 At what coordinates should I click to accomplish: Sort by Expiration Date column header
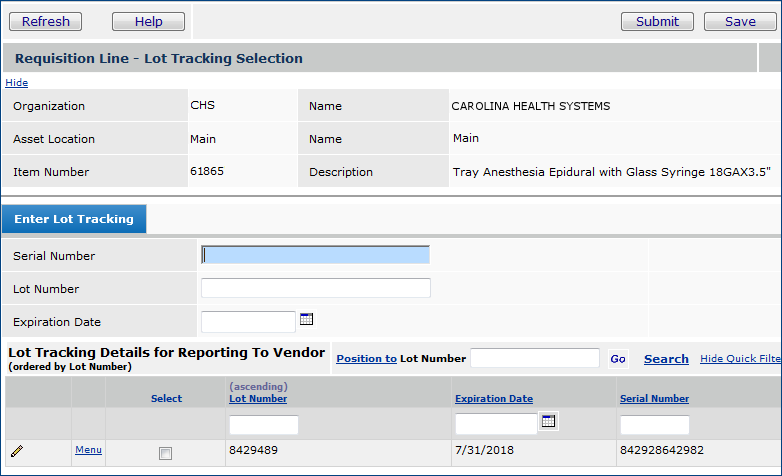(x=494, y=399)
